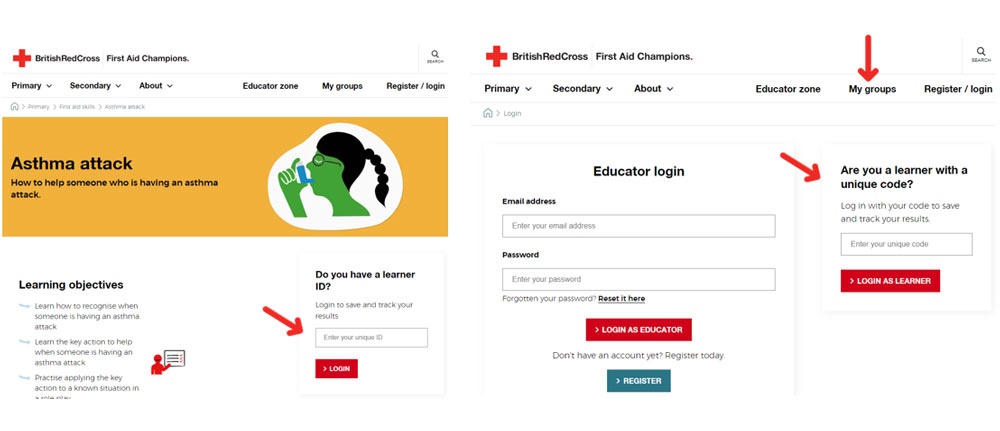Click the search icon on the Asthma attack page
The width and height of the screenshot is (1000, 431).
(x=435, y=55)
